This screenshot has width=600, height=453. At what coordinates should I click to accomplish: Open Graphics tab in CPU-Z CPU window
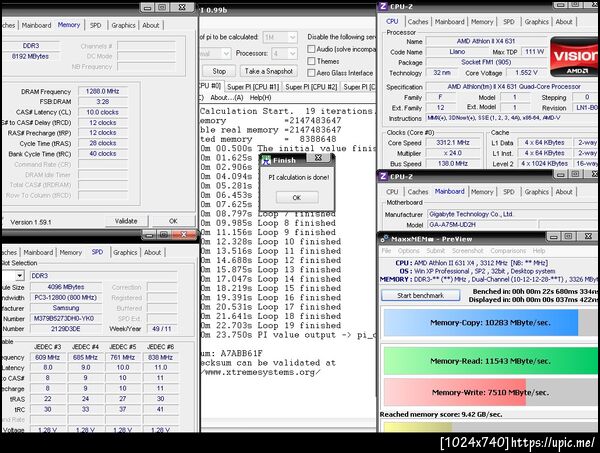pyautogui.click(x=536, y=22)
